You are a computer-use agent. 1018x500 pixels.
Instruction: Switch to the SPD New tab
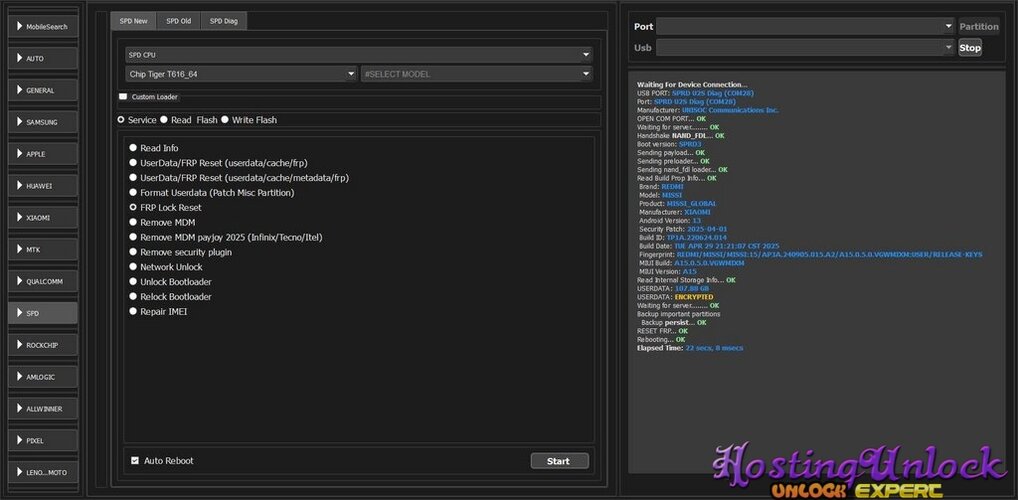pyautogui.click(x=133, y=21)
